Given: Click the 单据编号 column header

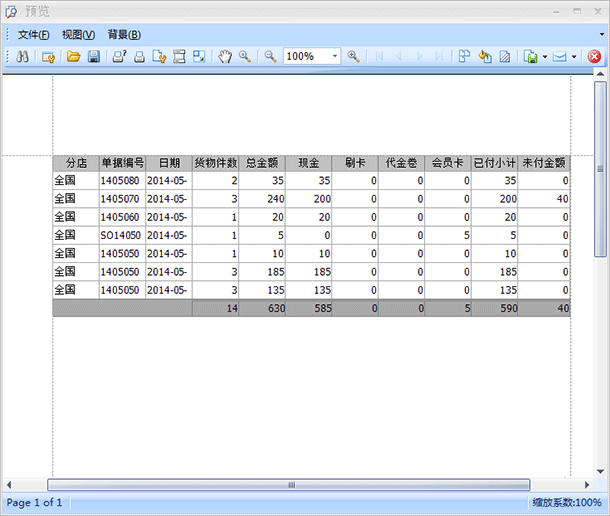Looking at the screenshot, I should (123, 163).
